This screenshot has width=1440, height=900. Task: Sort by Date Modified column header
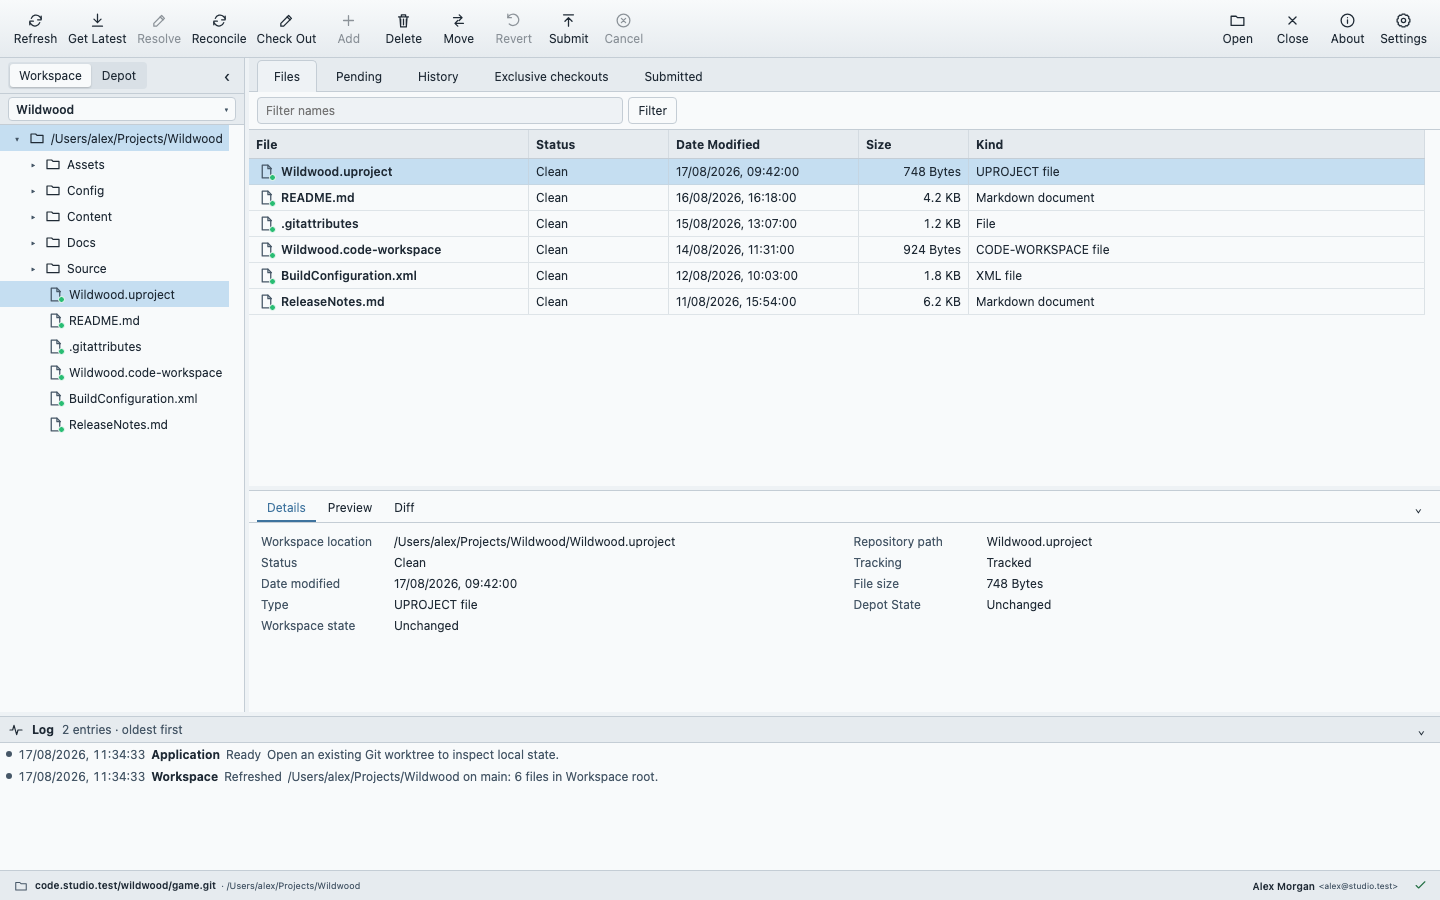pos(763,145)
